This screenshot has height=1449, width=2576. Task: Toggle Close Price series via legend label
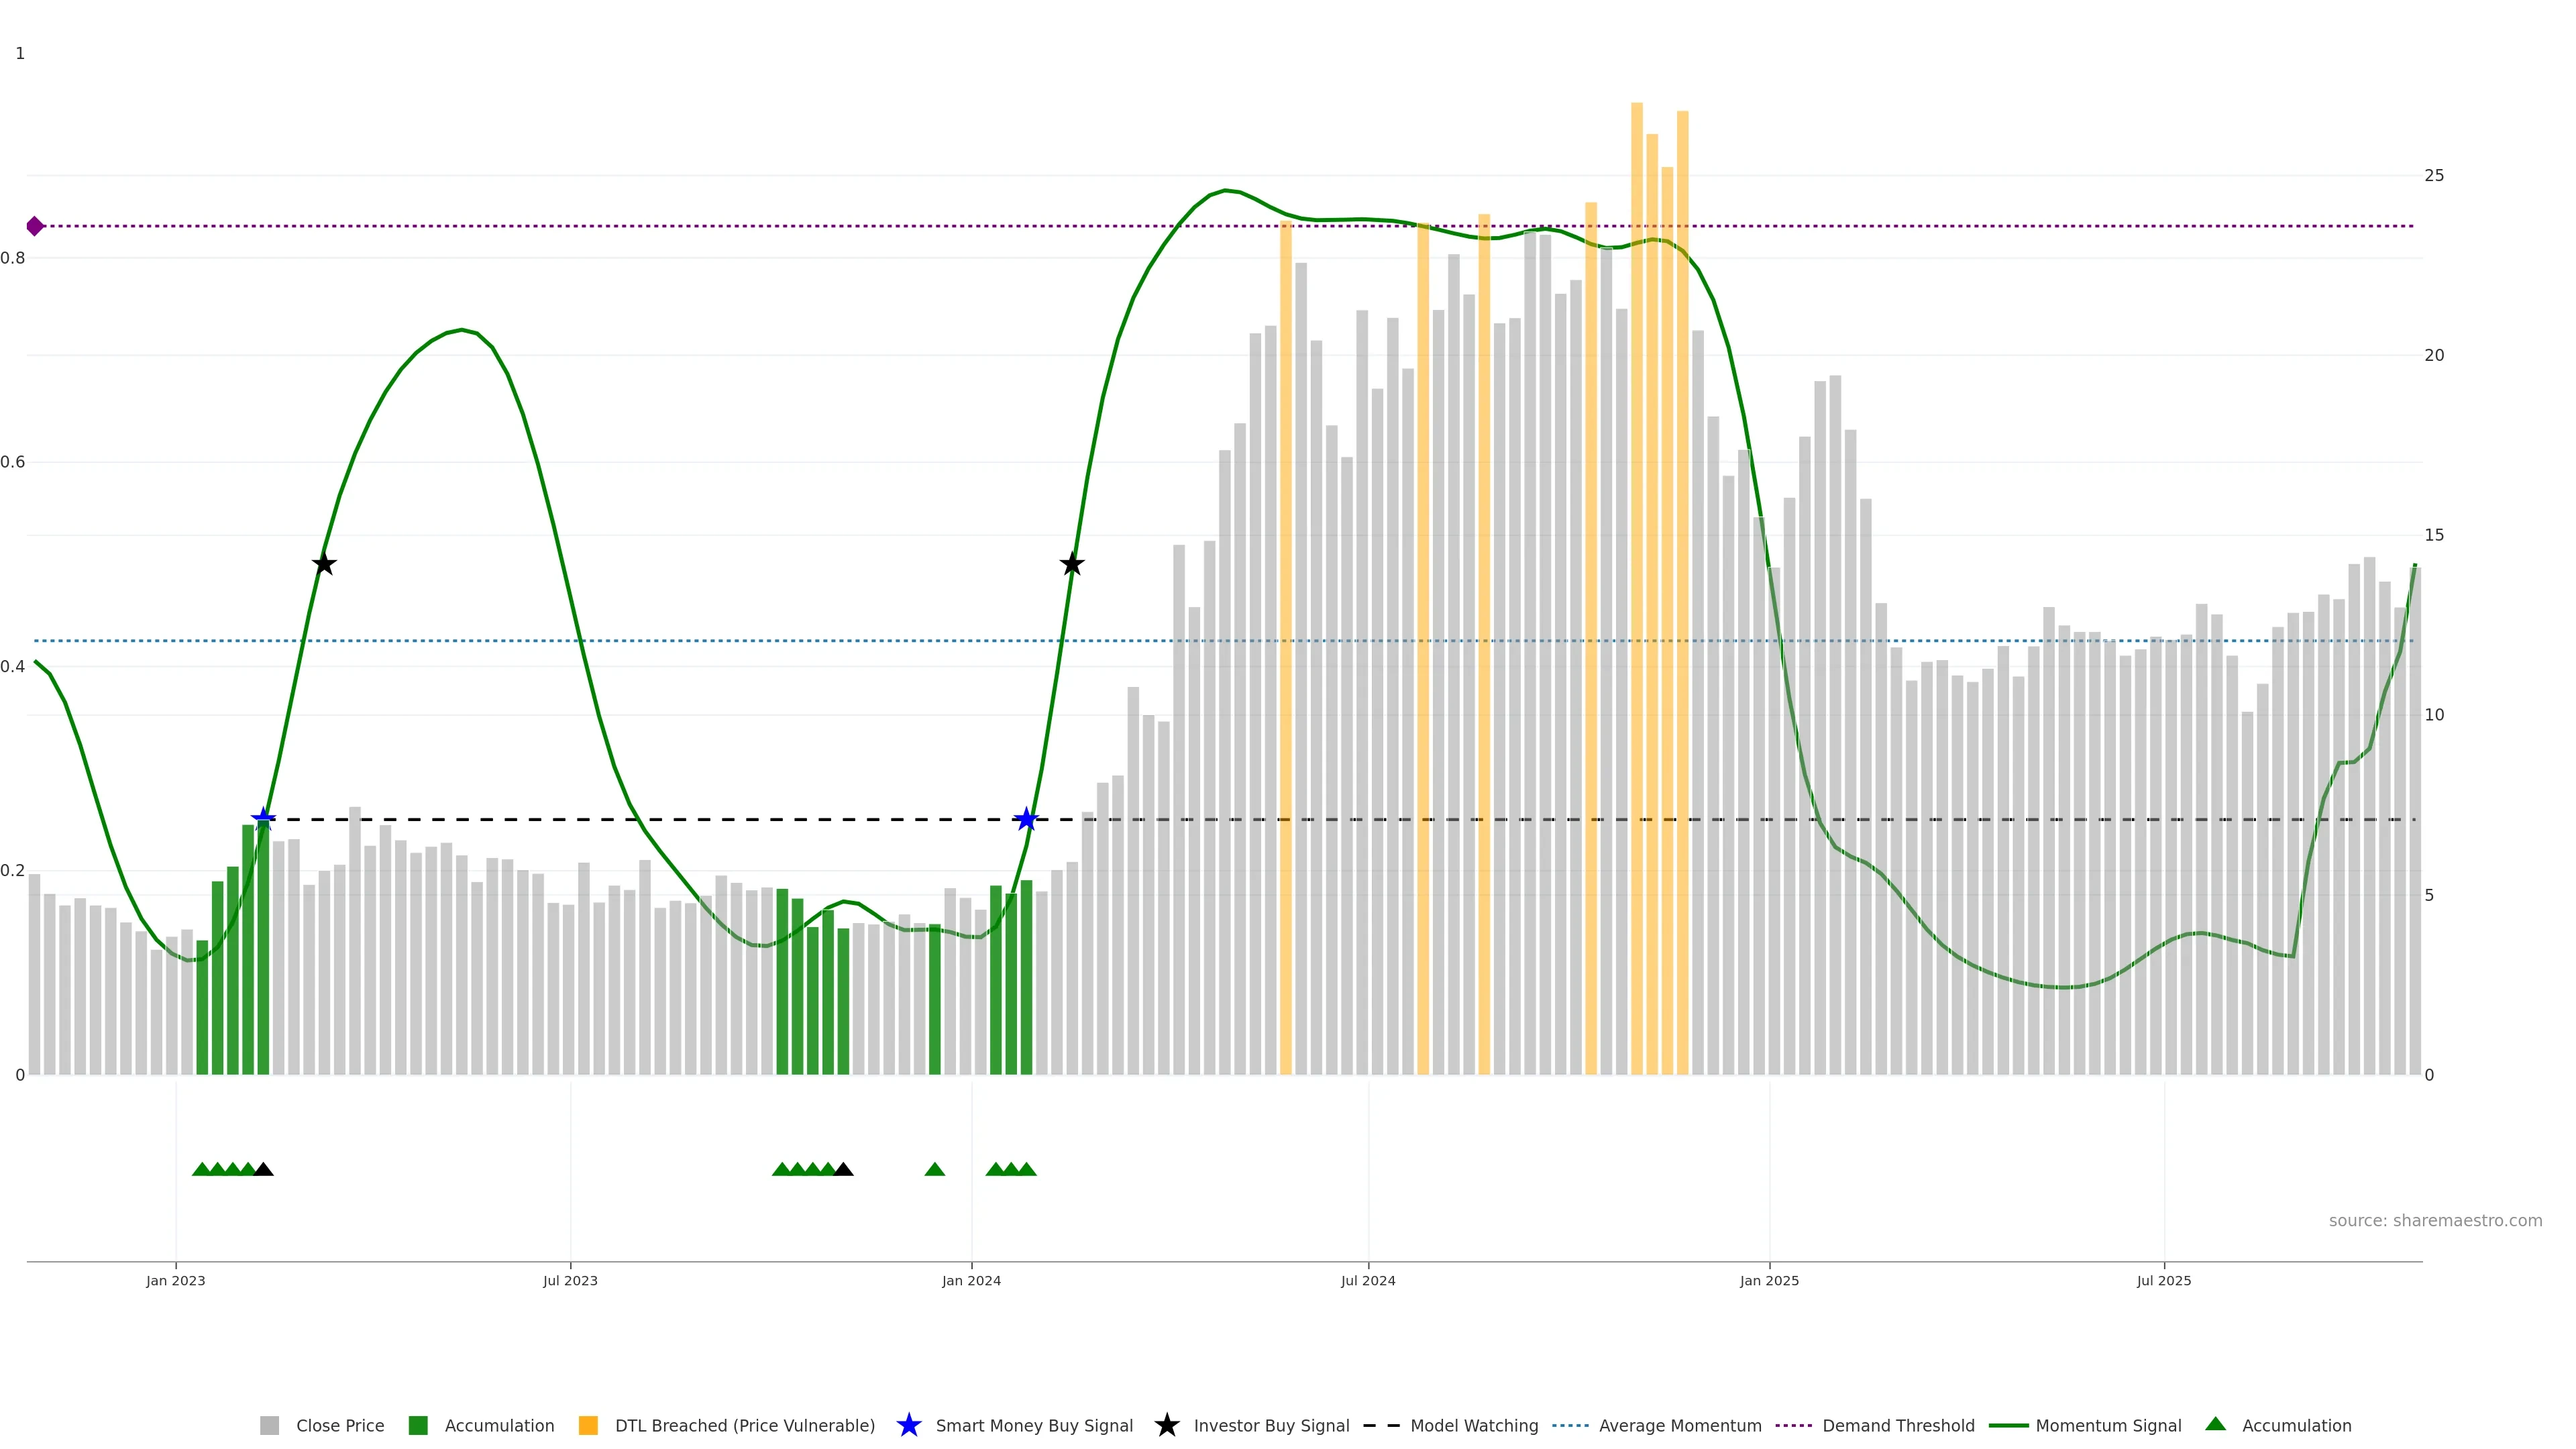pyautogui.click(x=340, y=1426)
